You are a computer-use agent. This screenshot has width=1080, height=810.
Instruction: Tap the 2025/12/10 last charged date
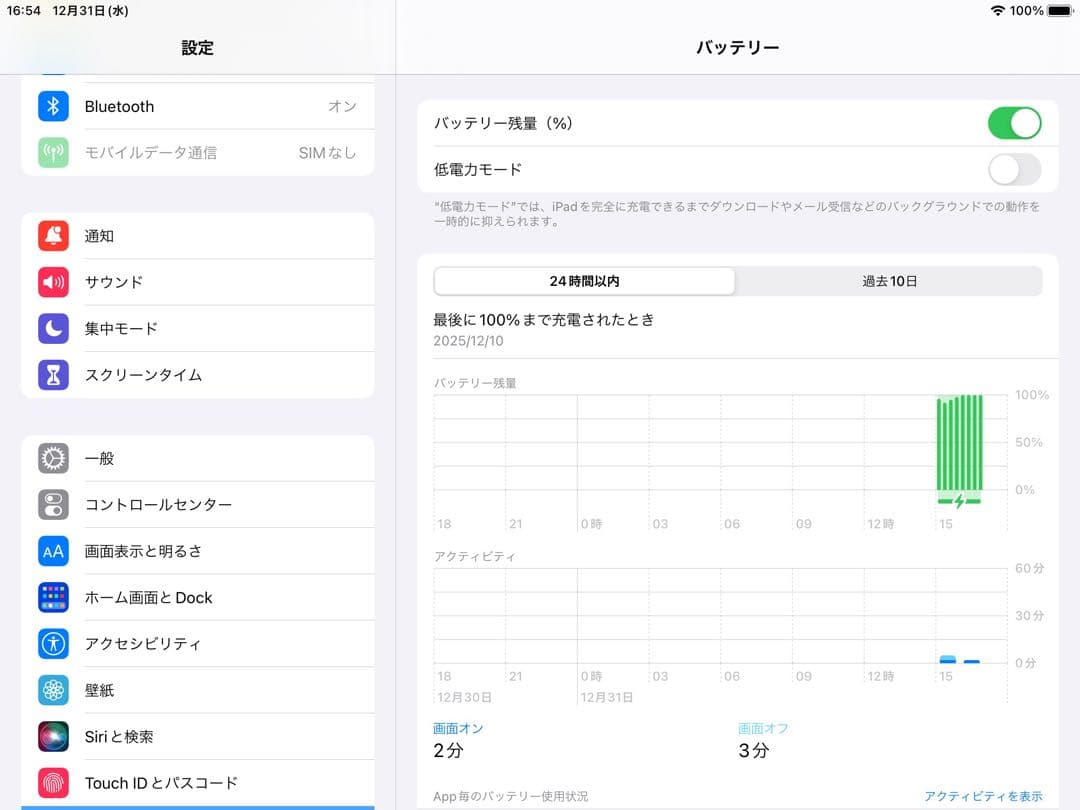click(468, 341)
